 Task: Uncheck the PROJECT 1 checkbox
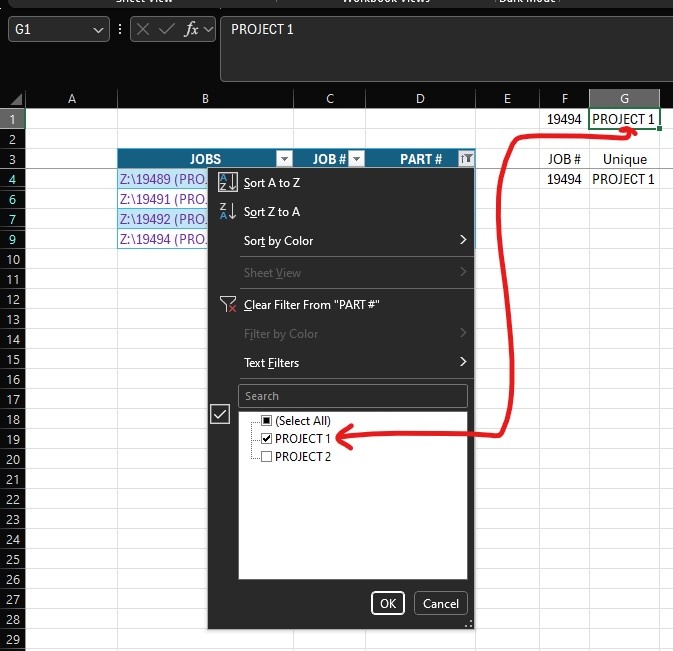coord(267,438)
